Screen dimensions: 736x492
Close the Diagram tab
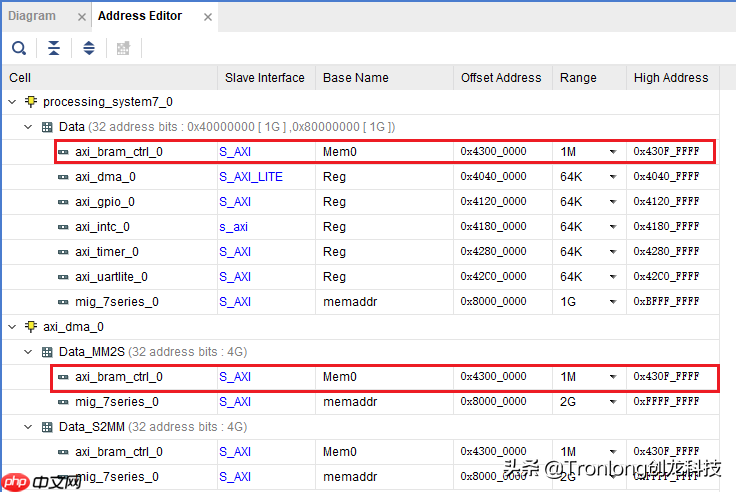click(82, 17)
